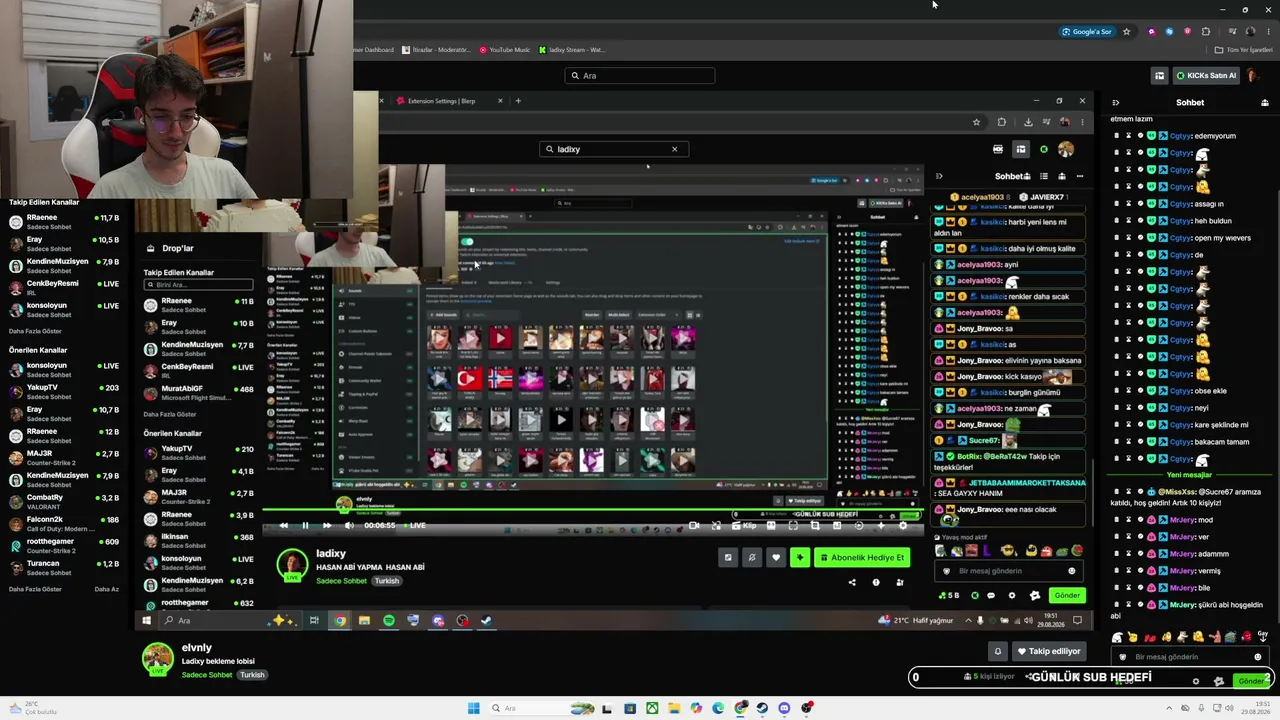
Task: Launch Xbox from the light Windows taskbar
Action: coord(652,709)
